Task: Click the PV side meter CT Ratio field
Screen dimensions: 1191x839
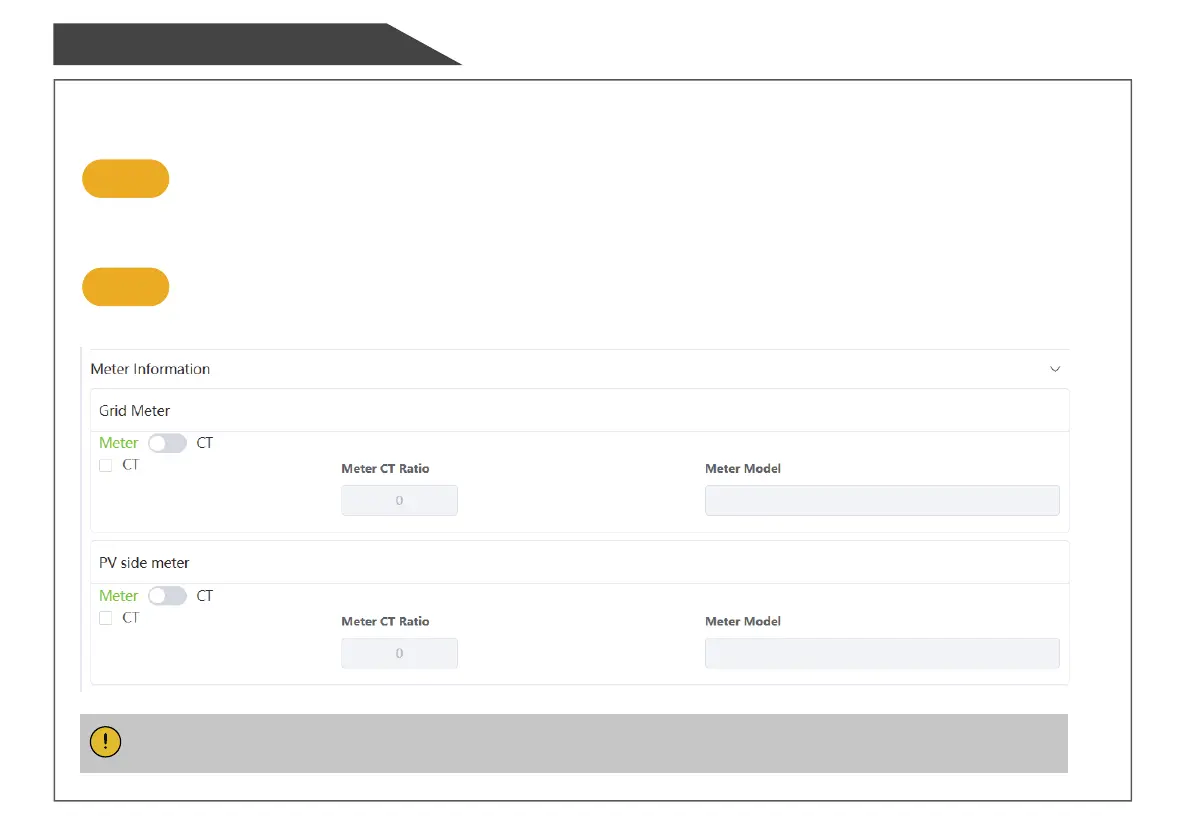Action: coord(400,653)
